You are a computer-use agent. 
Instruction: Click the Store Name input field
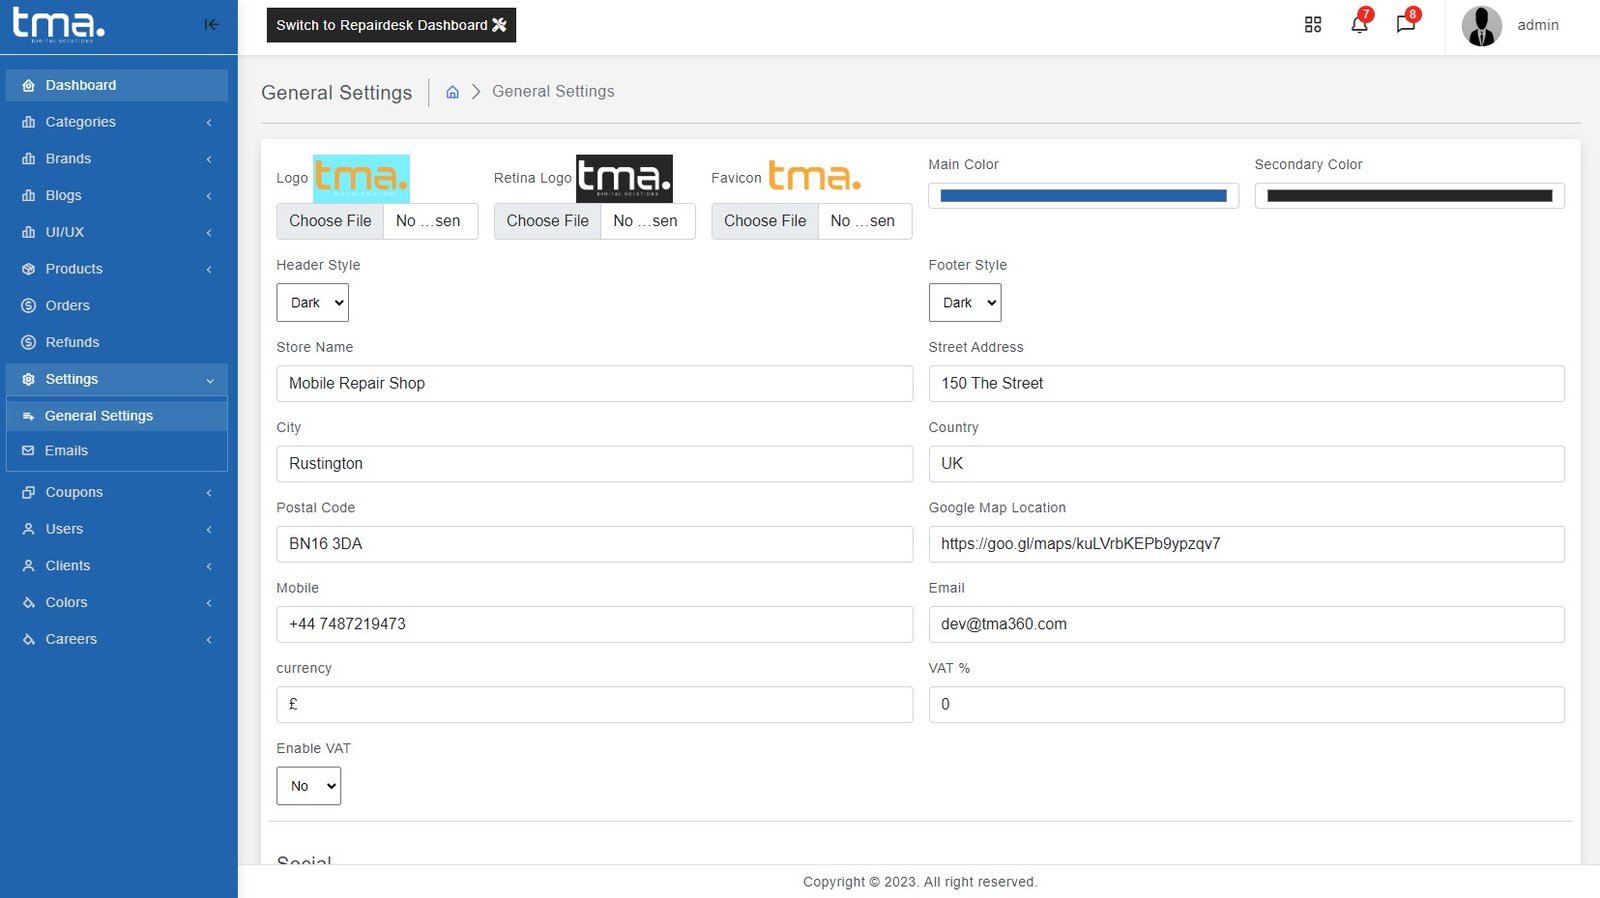click(x=594, y=384)
